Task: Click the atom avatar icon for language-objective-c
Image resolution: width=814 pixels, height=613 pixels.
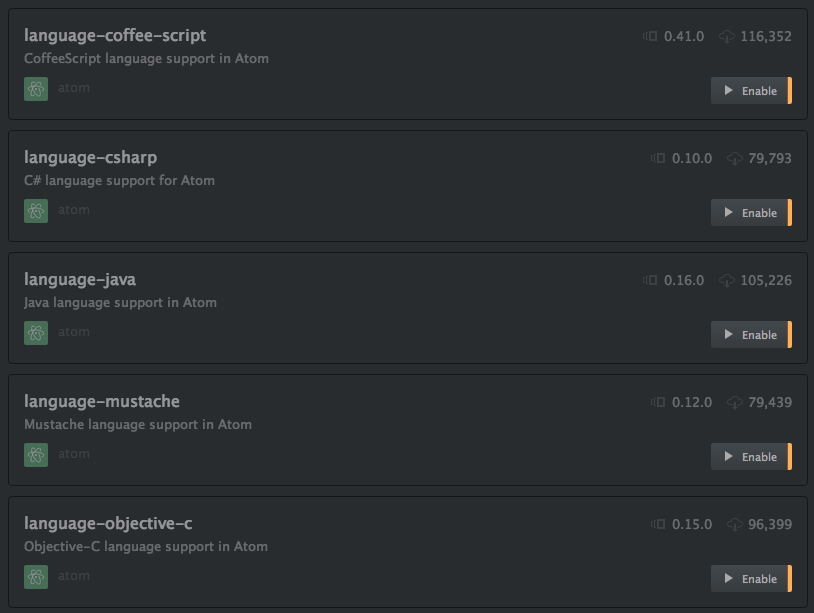Action: [36, 577]
